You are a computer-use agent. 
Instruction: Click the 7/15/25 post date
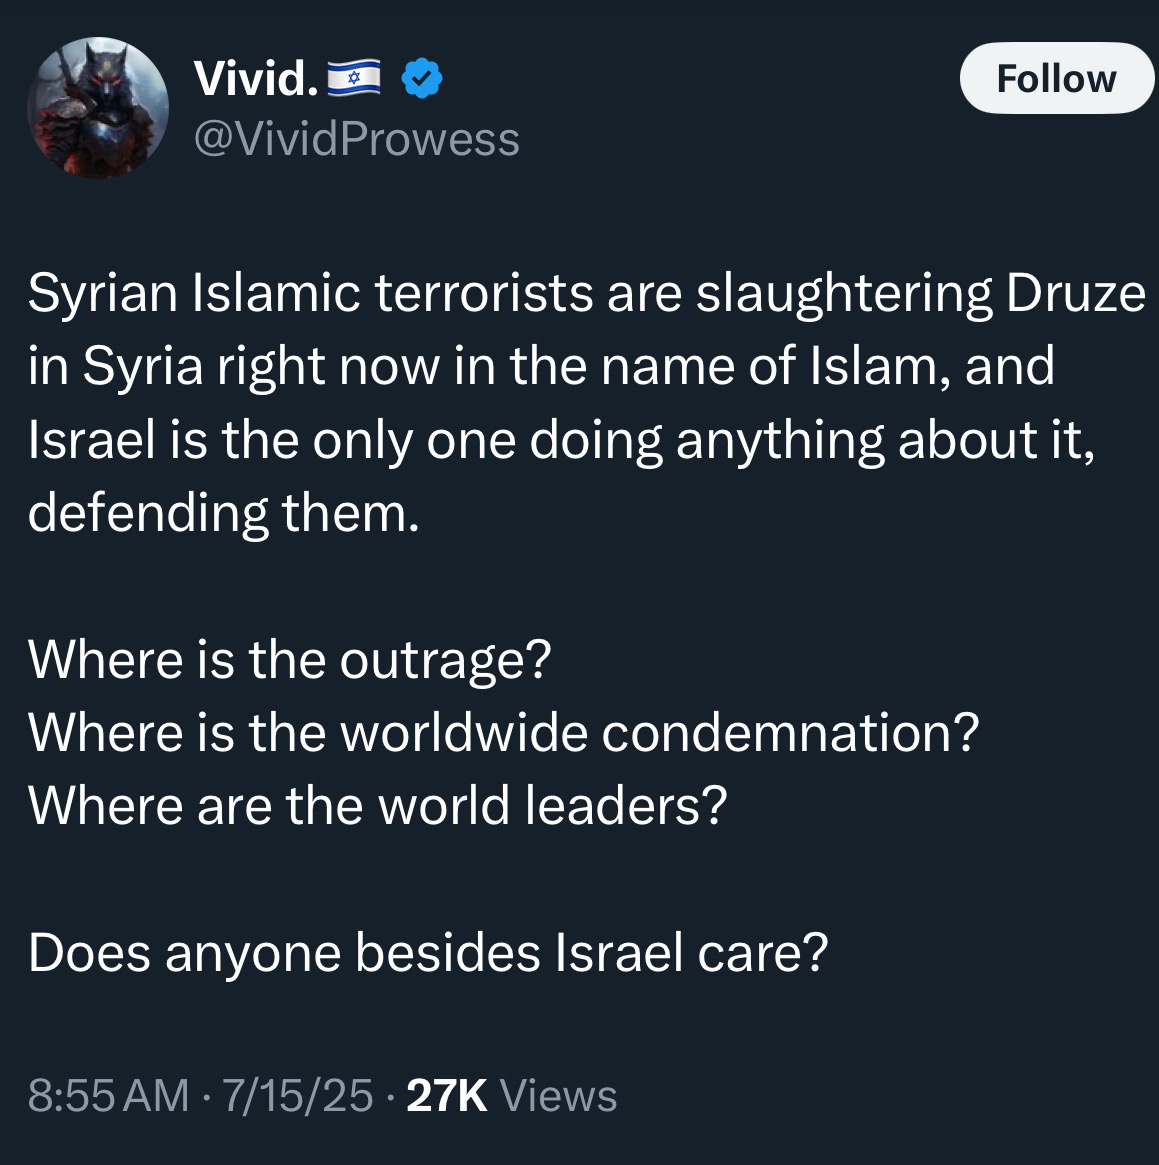(298, 1095)
